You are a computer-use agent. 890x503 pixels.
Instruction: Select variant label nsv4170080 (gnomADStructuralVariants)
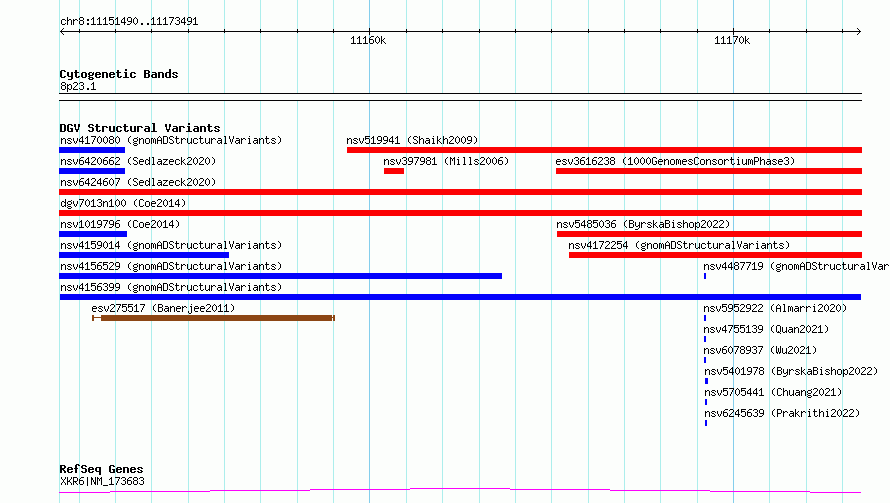[171, 140]
